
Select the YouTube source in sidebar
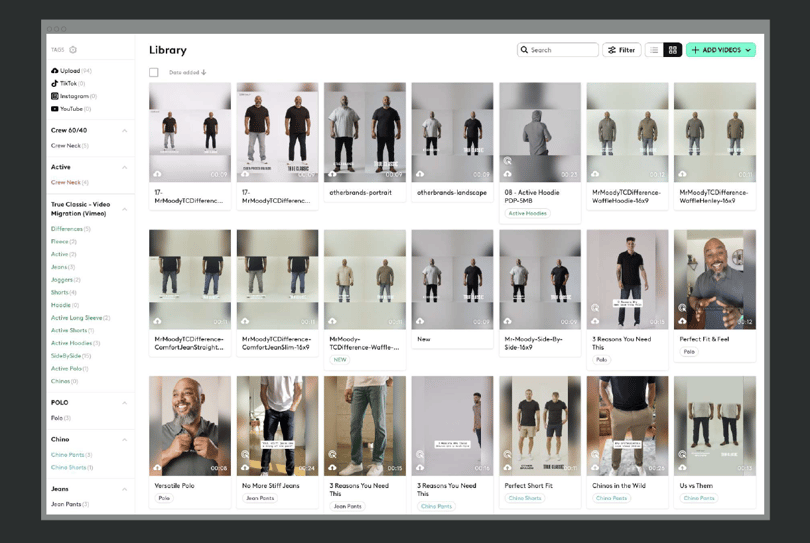(71, 109)
